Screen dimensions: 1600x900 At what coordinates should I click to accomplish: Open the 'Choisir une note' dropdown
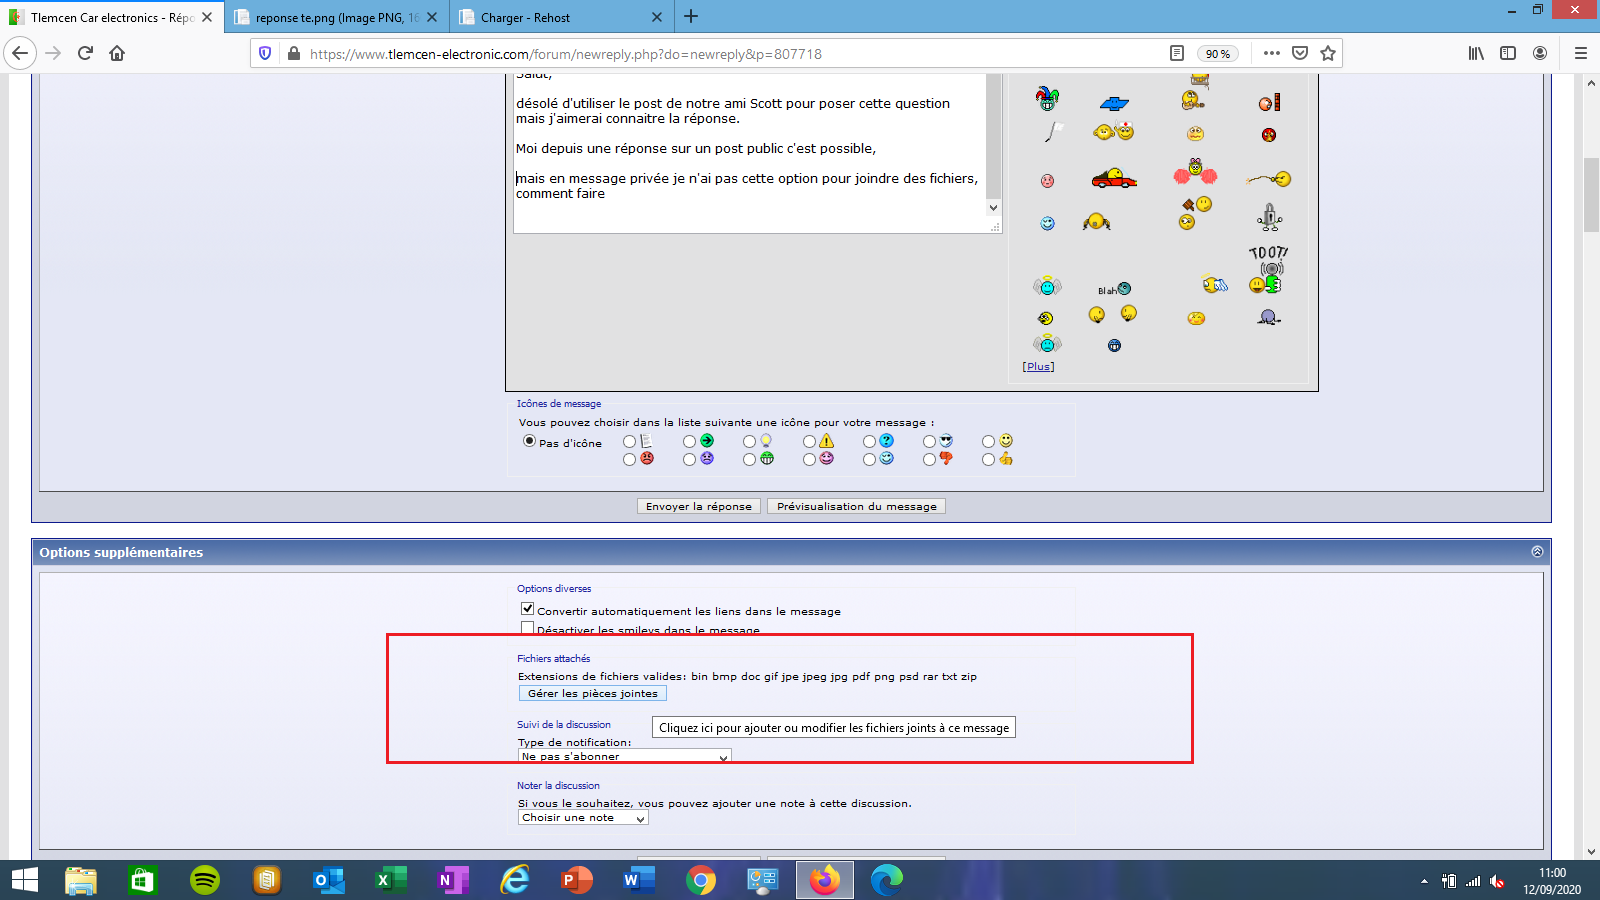click(x=584, y=818)
